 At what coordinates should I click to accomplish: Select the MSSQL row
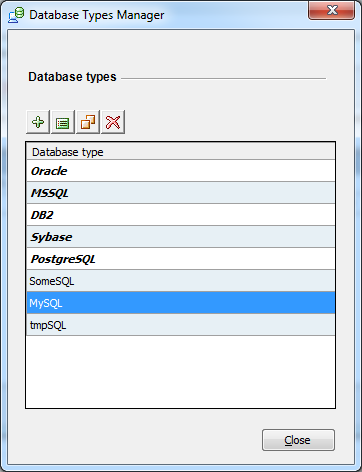[x=181, y=193]
